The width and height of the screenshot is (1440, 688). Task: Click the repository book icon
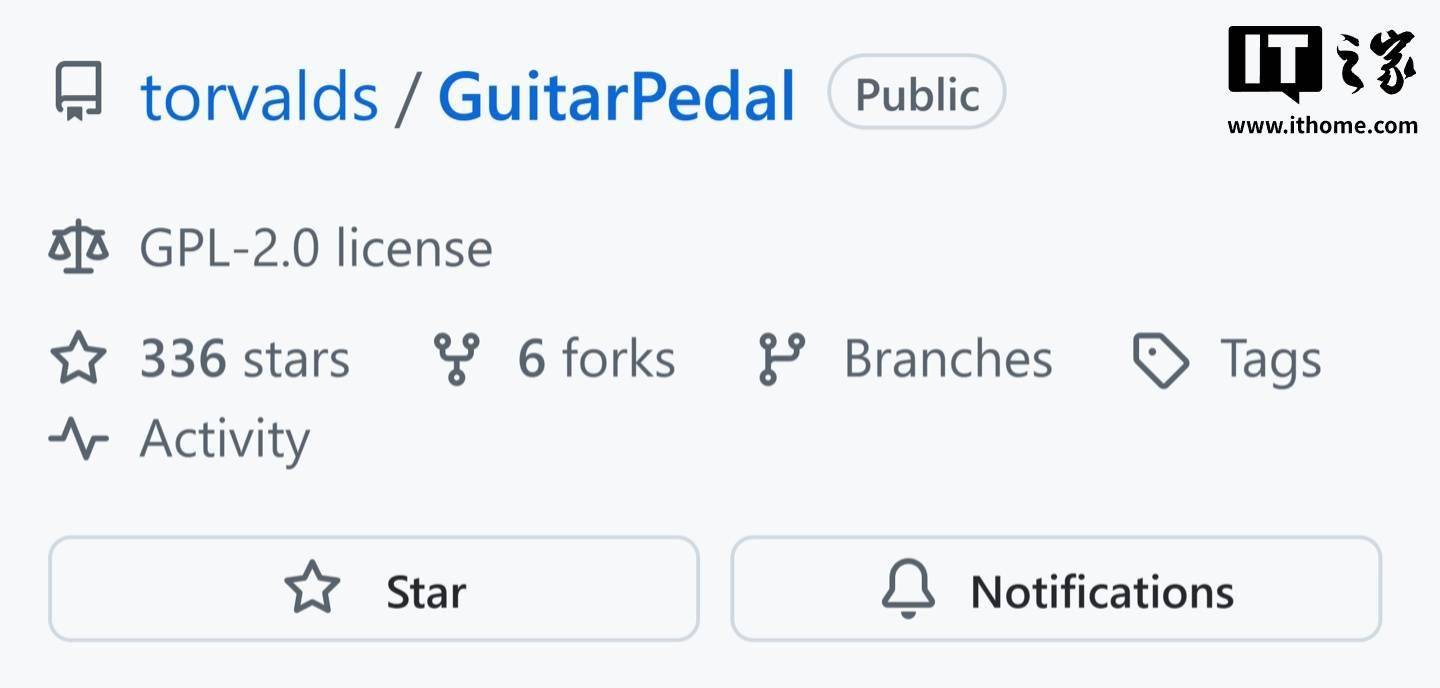(77, 92)
